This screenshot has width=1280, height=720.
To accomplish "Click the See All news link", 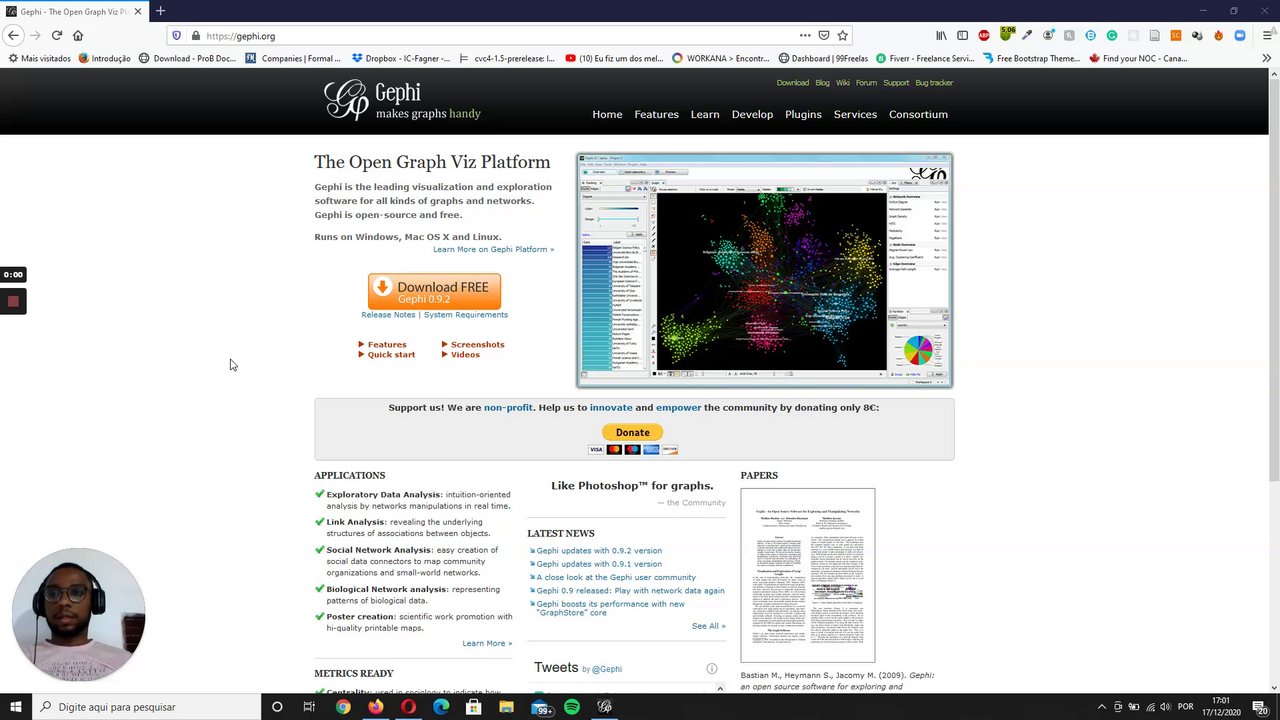I will click(708, 626).
